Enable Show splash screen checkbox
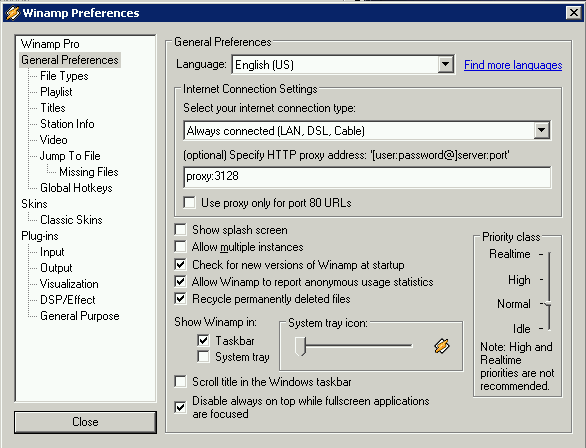Viewport: 586px width, 448px height. point(181,229)
